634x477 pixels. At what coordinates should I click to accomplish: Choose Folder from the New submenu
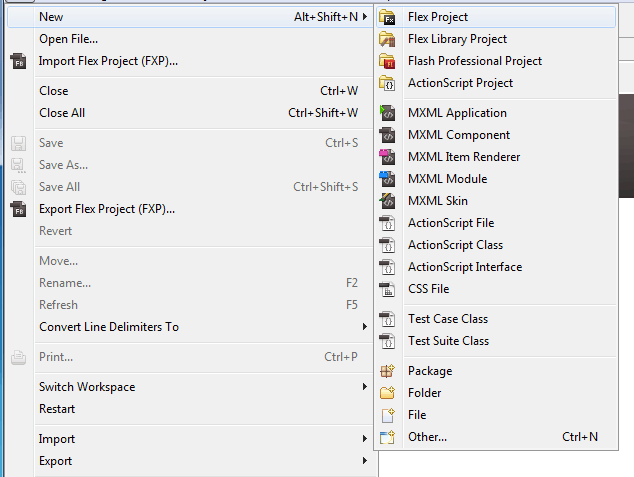click(496, 393)
